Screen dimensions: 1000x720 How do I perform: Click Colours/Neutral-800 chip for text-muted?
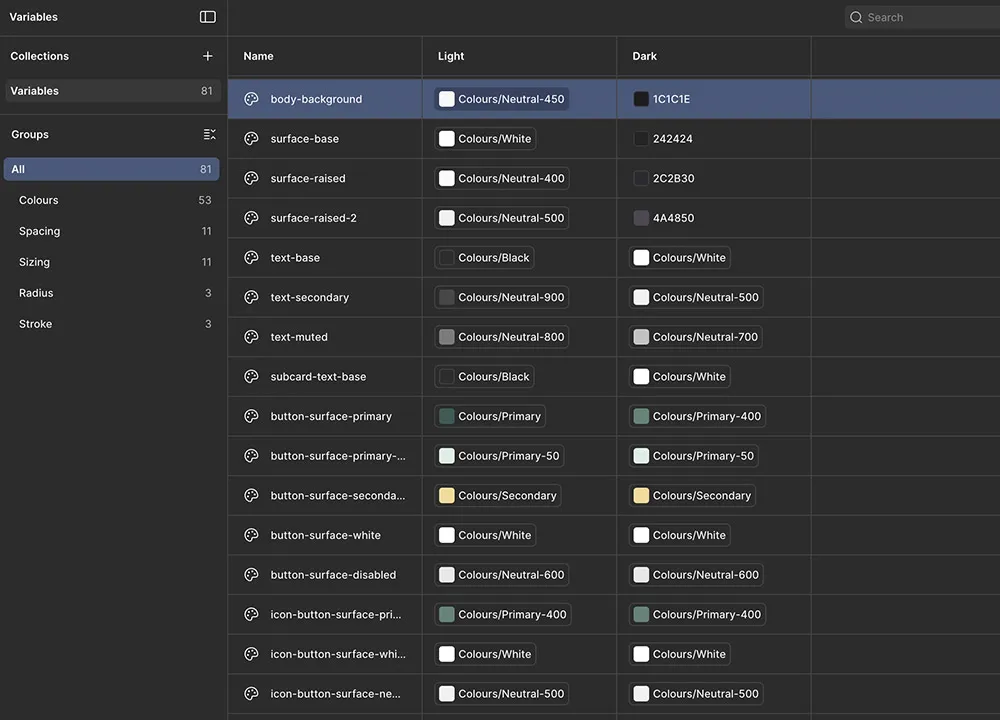coord(502,337)
